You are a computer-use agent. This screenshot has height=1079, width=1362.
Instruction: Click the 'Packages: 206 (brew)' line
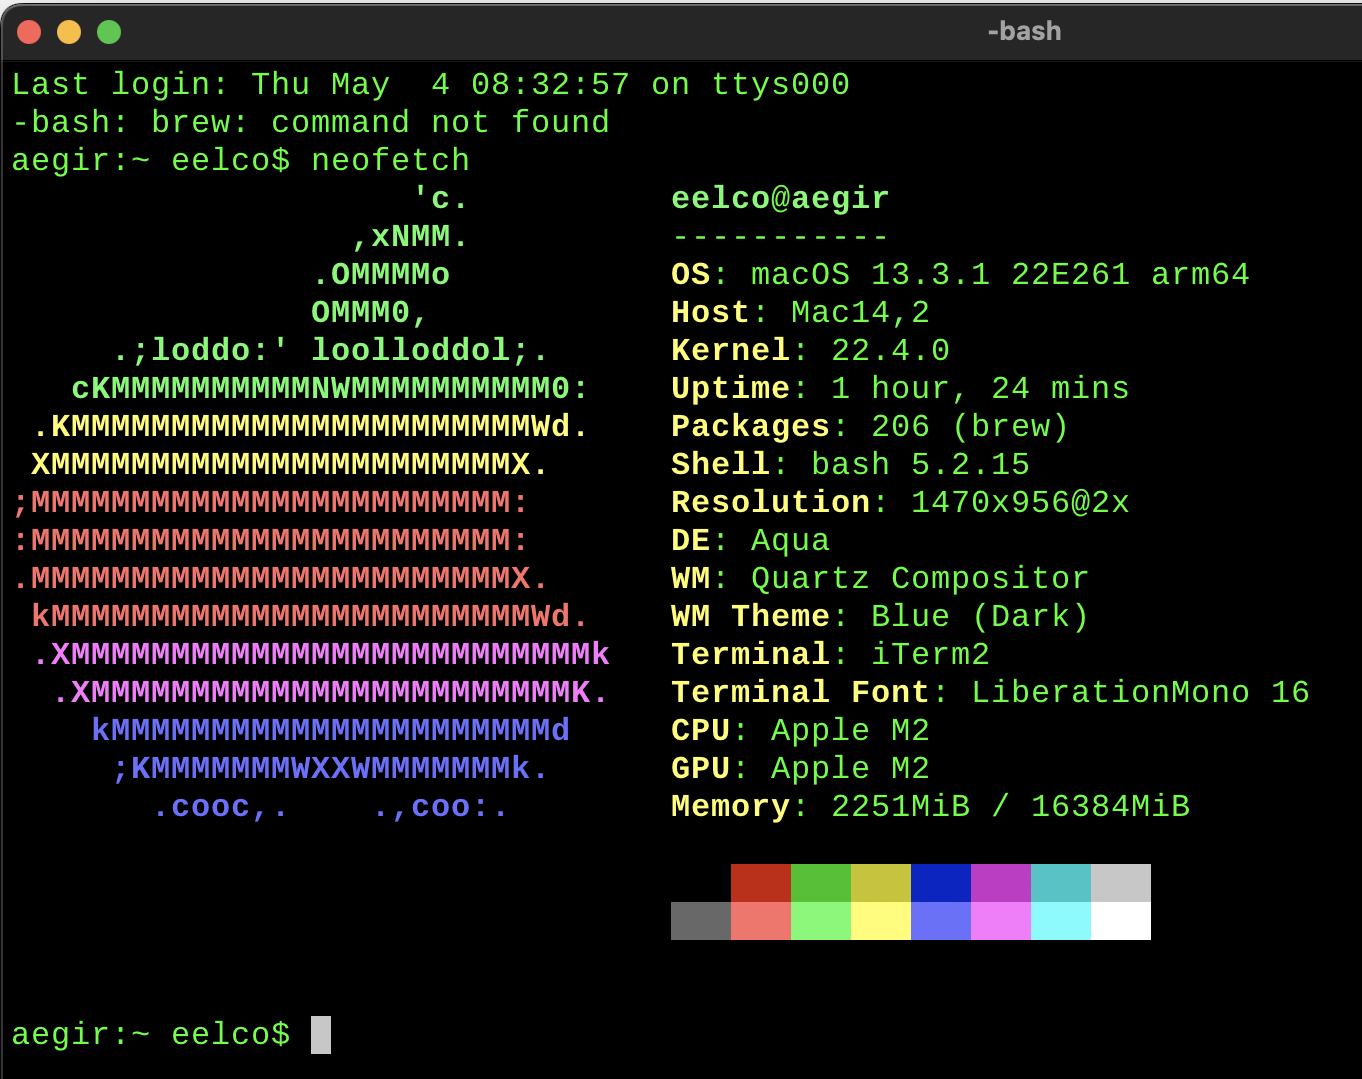click(870, 427)
